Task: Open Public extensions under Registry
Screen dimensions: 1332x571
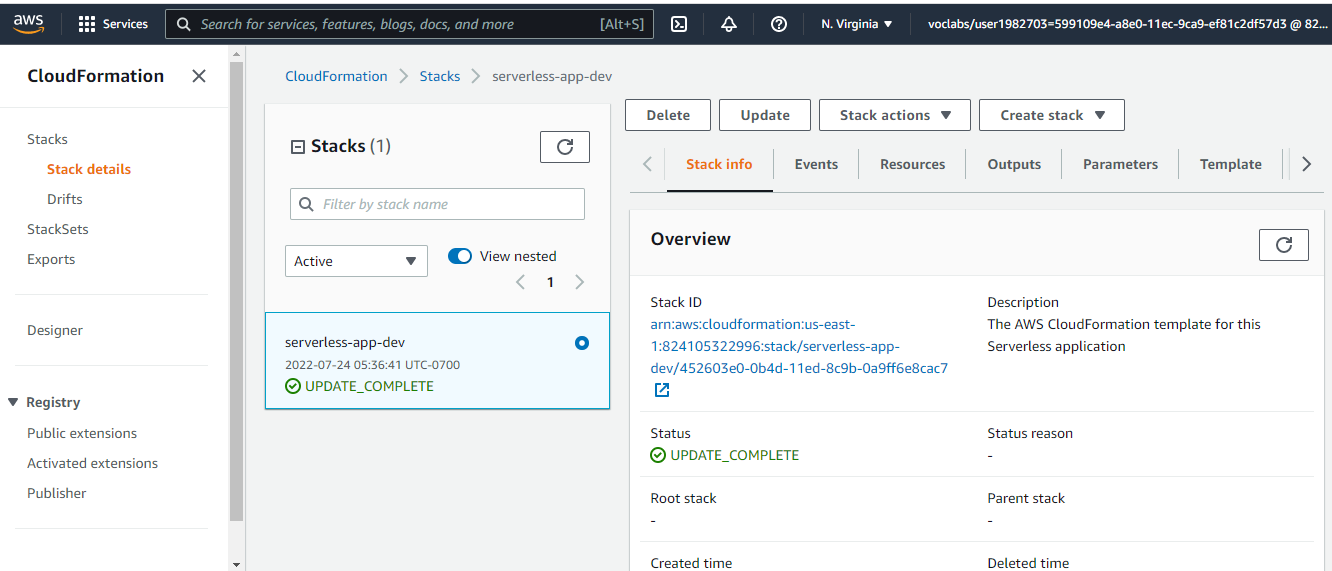Action: (x=82, y=433)
